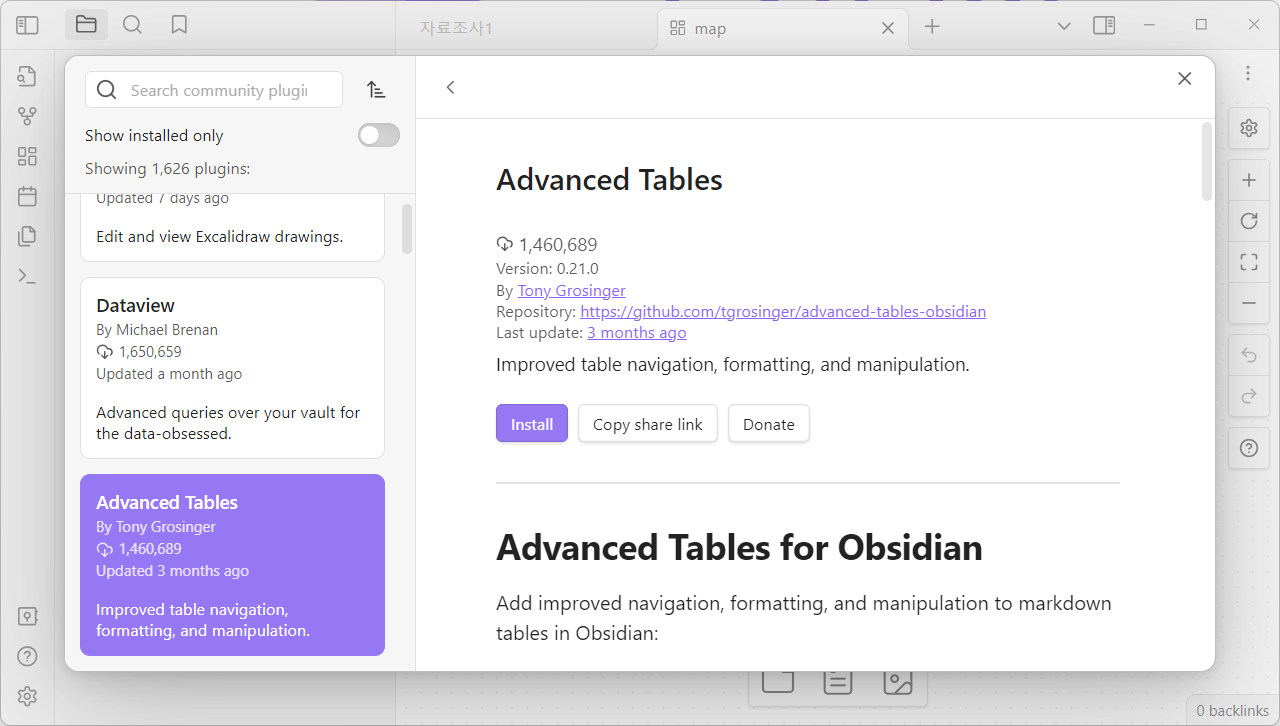Open the bookmarks icon
The image size is (1280, 726).
click(x=179, y=25)
